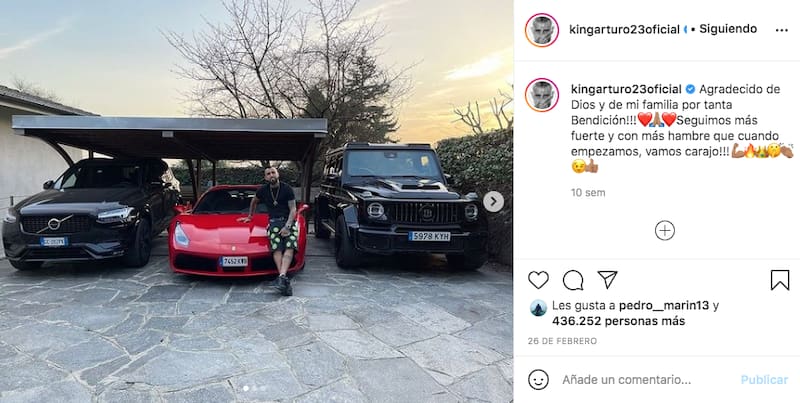Image resolution: width=800 pixels, height=403 pixels.
Task: Save the post with the bookmark icon
Action: click(780, 280)
